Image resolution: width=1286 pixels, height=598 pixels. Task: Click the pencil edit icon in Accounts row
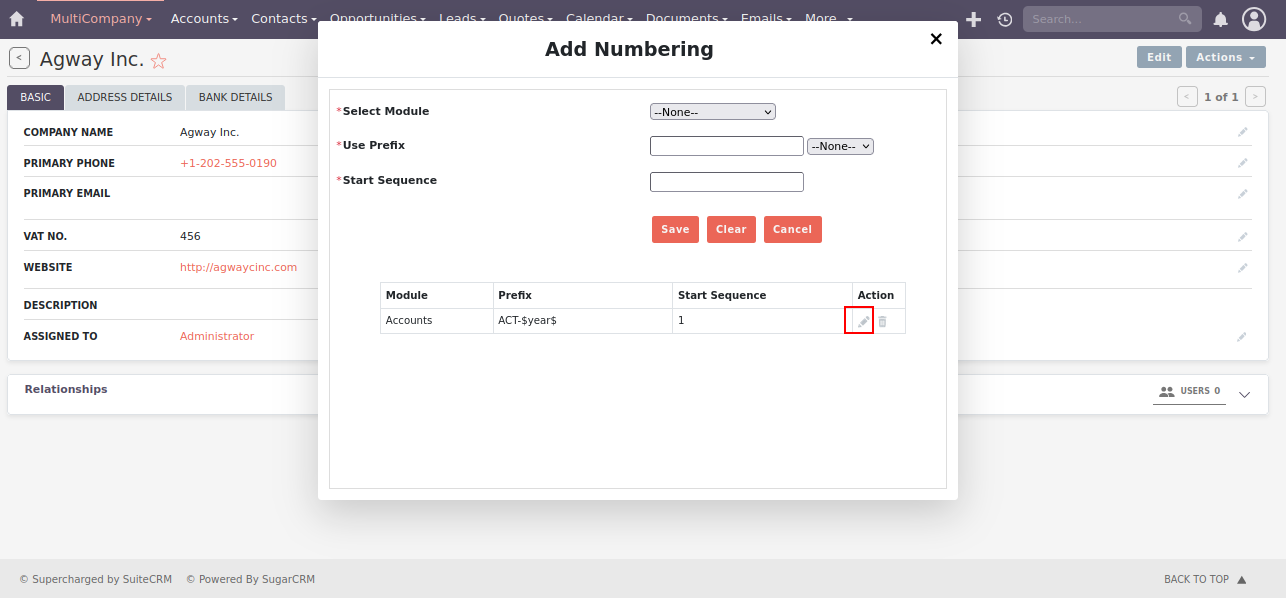[862, 321]
